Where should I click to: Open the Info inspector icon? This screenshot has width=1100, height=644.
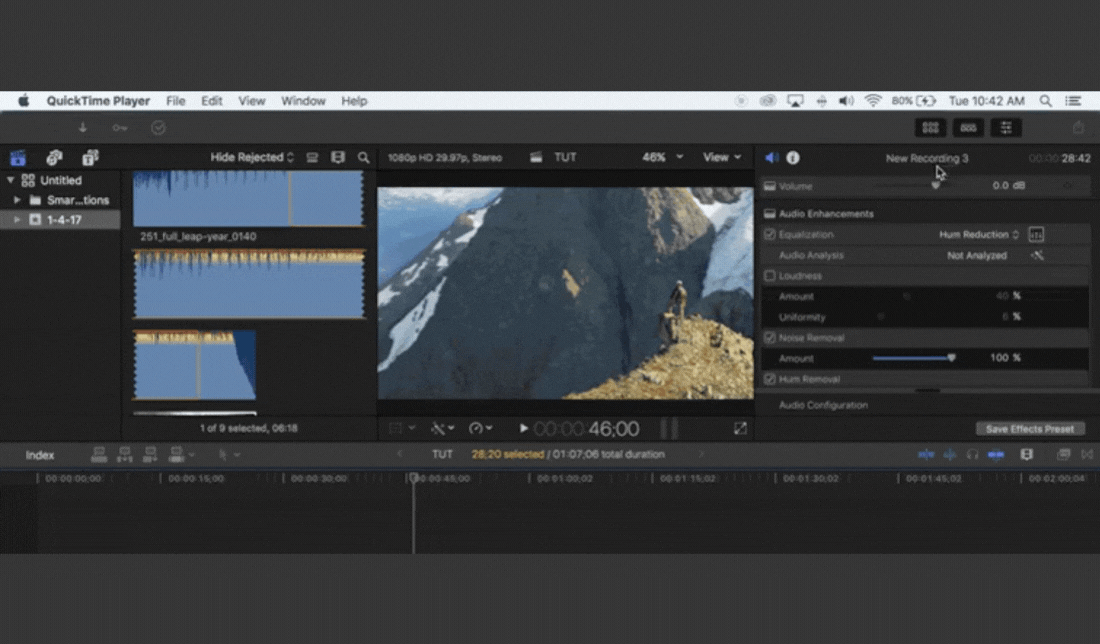793,158
